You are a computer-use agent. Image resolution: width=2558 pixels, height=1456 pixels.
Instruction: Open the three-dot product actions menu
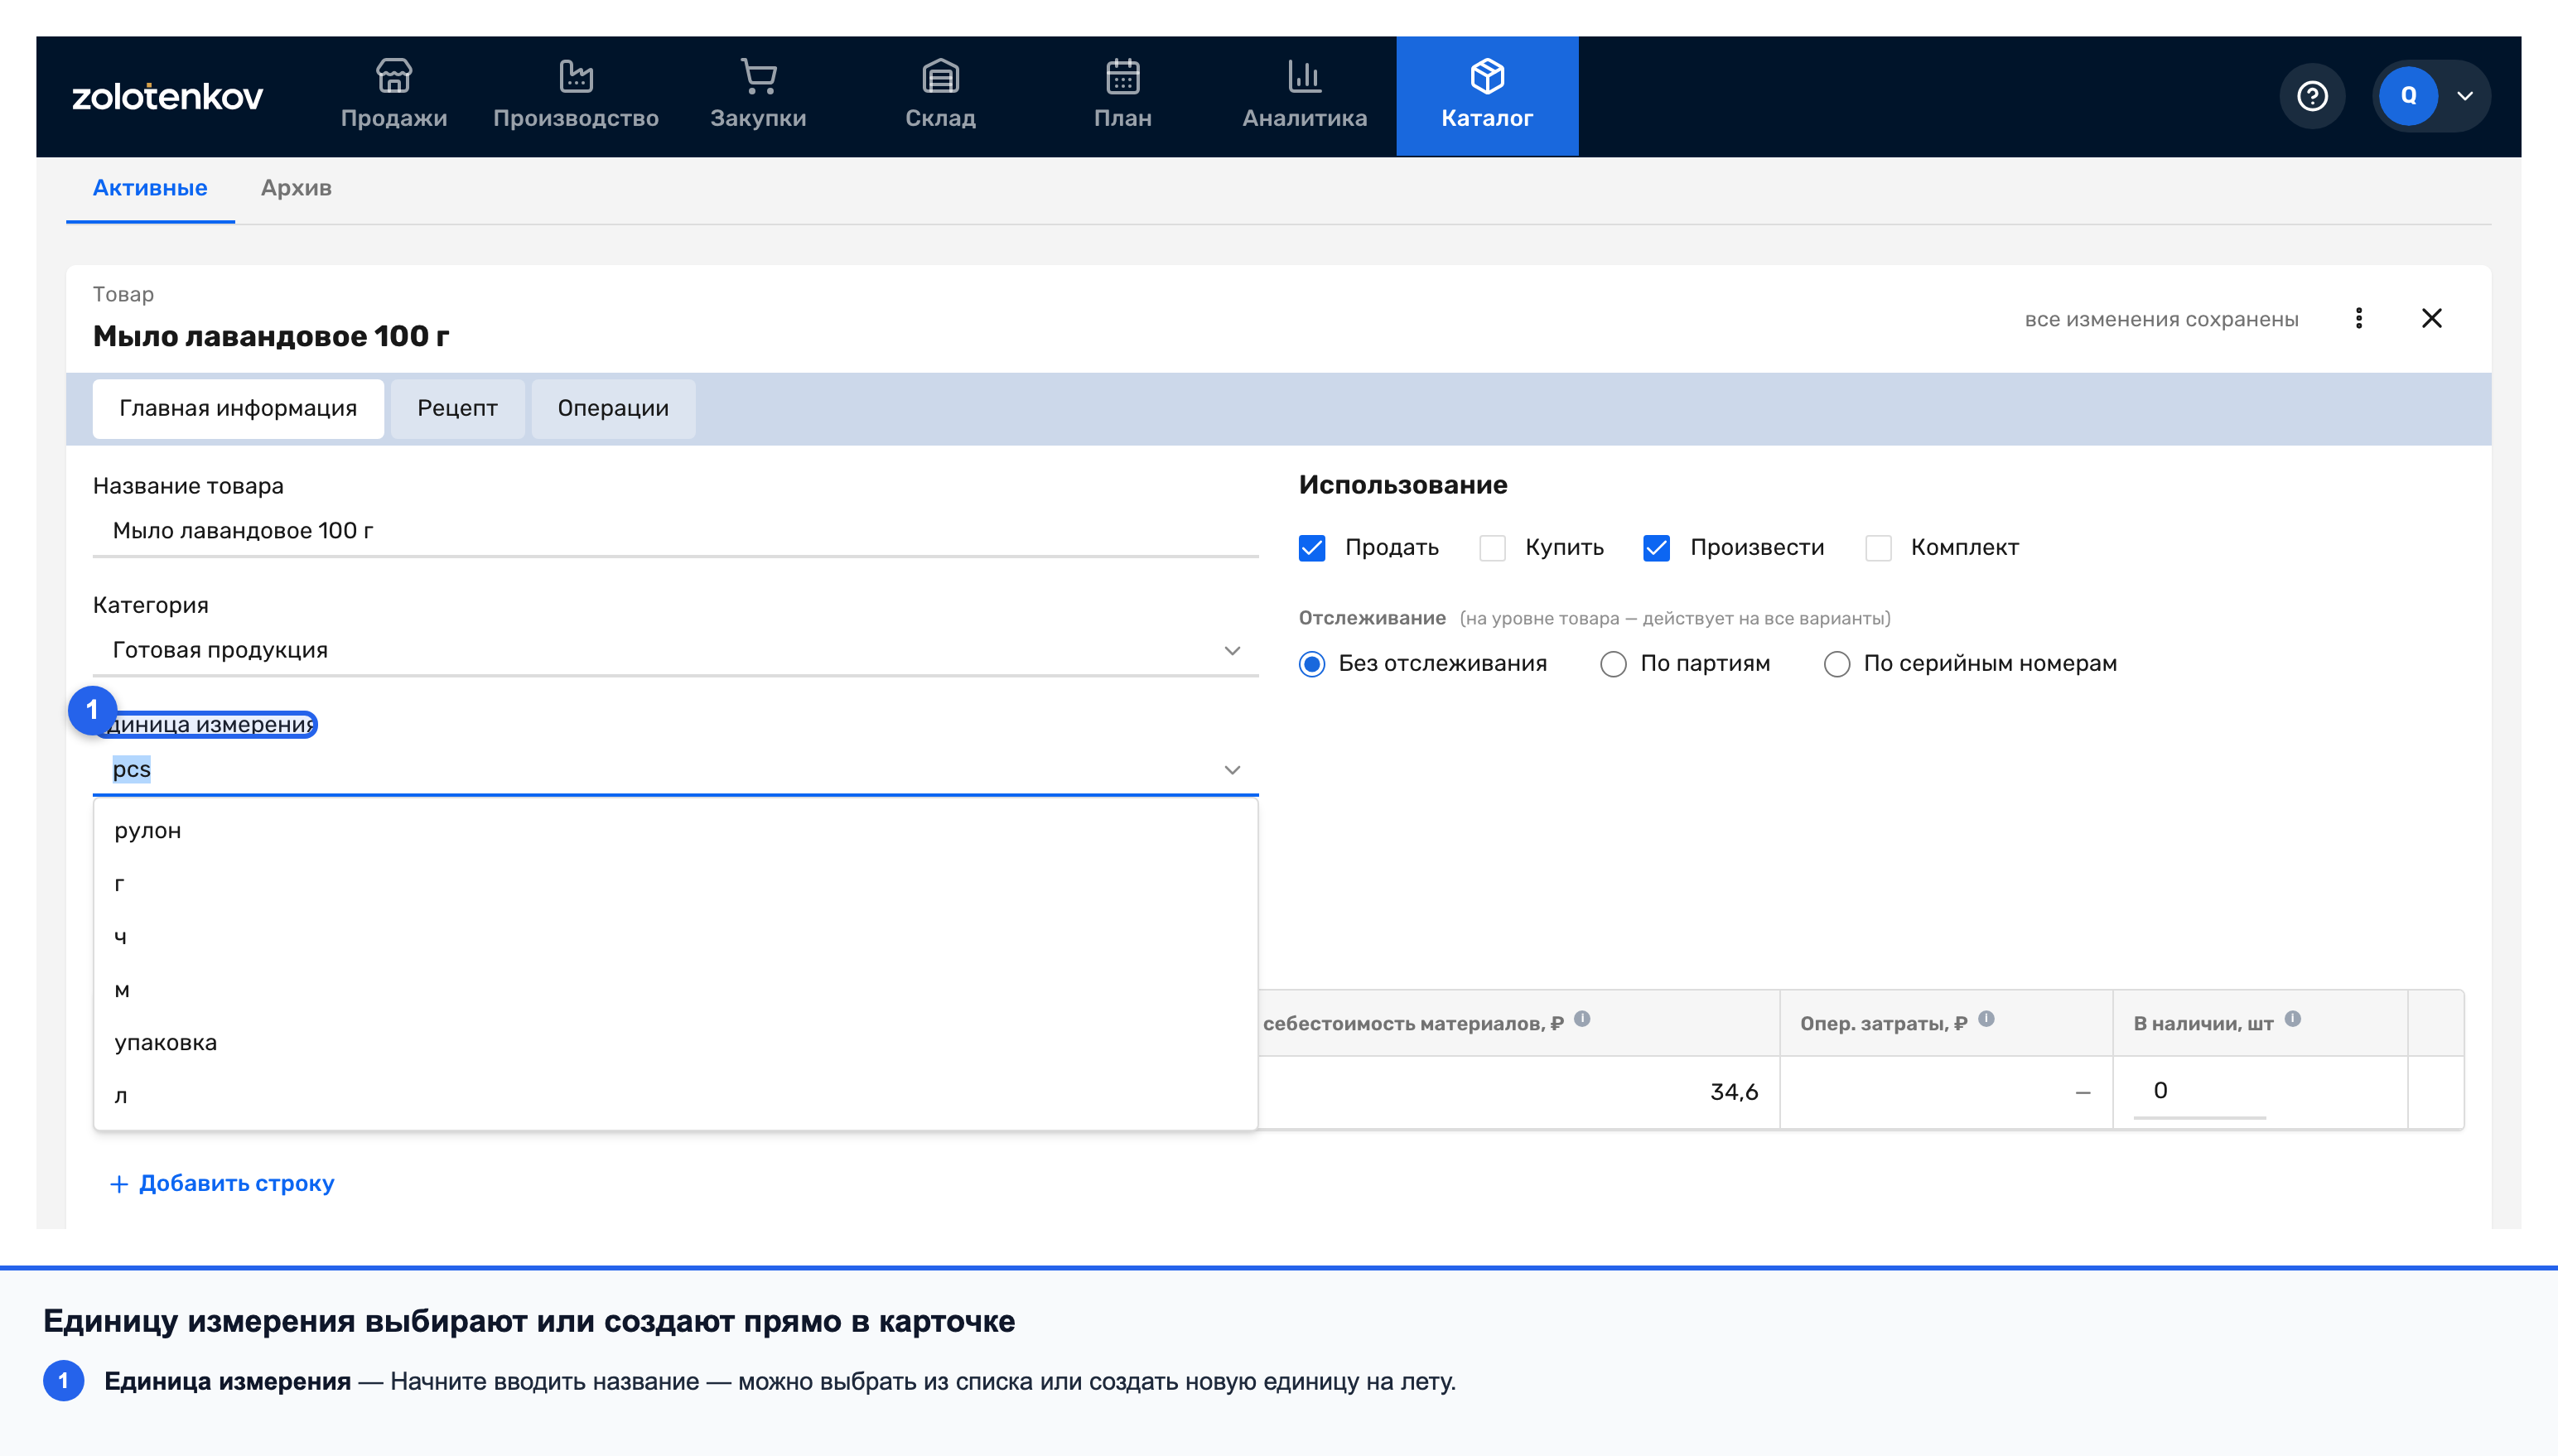pyautogui.click(x=2358, y=318)
